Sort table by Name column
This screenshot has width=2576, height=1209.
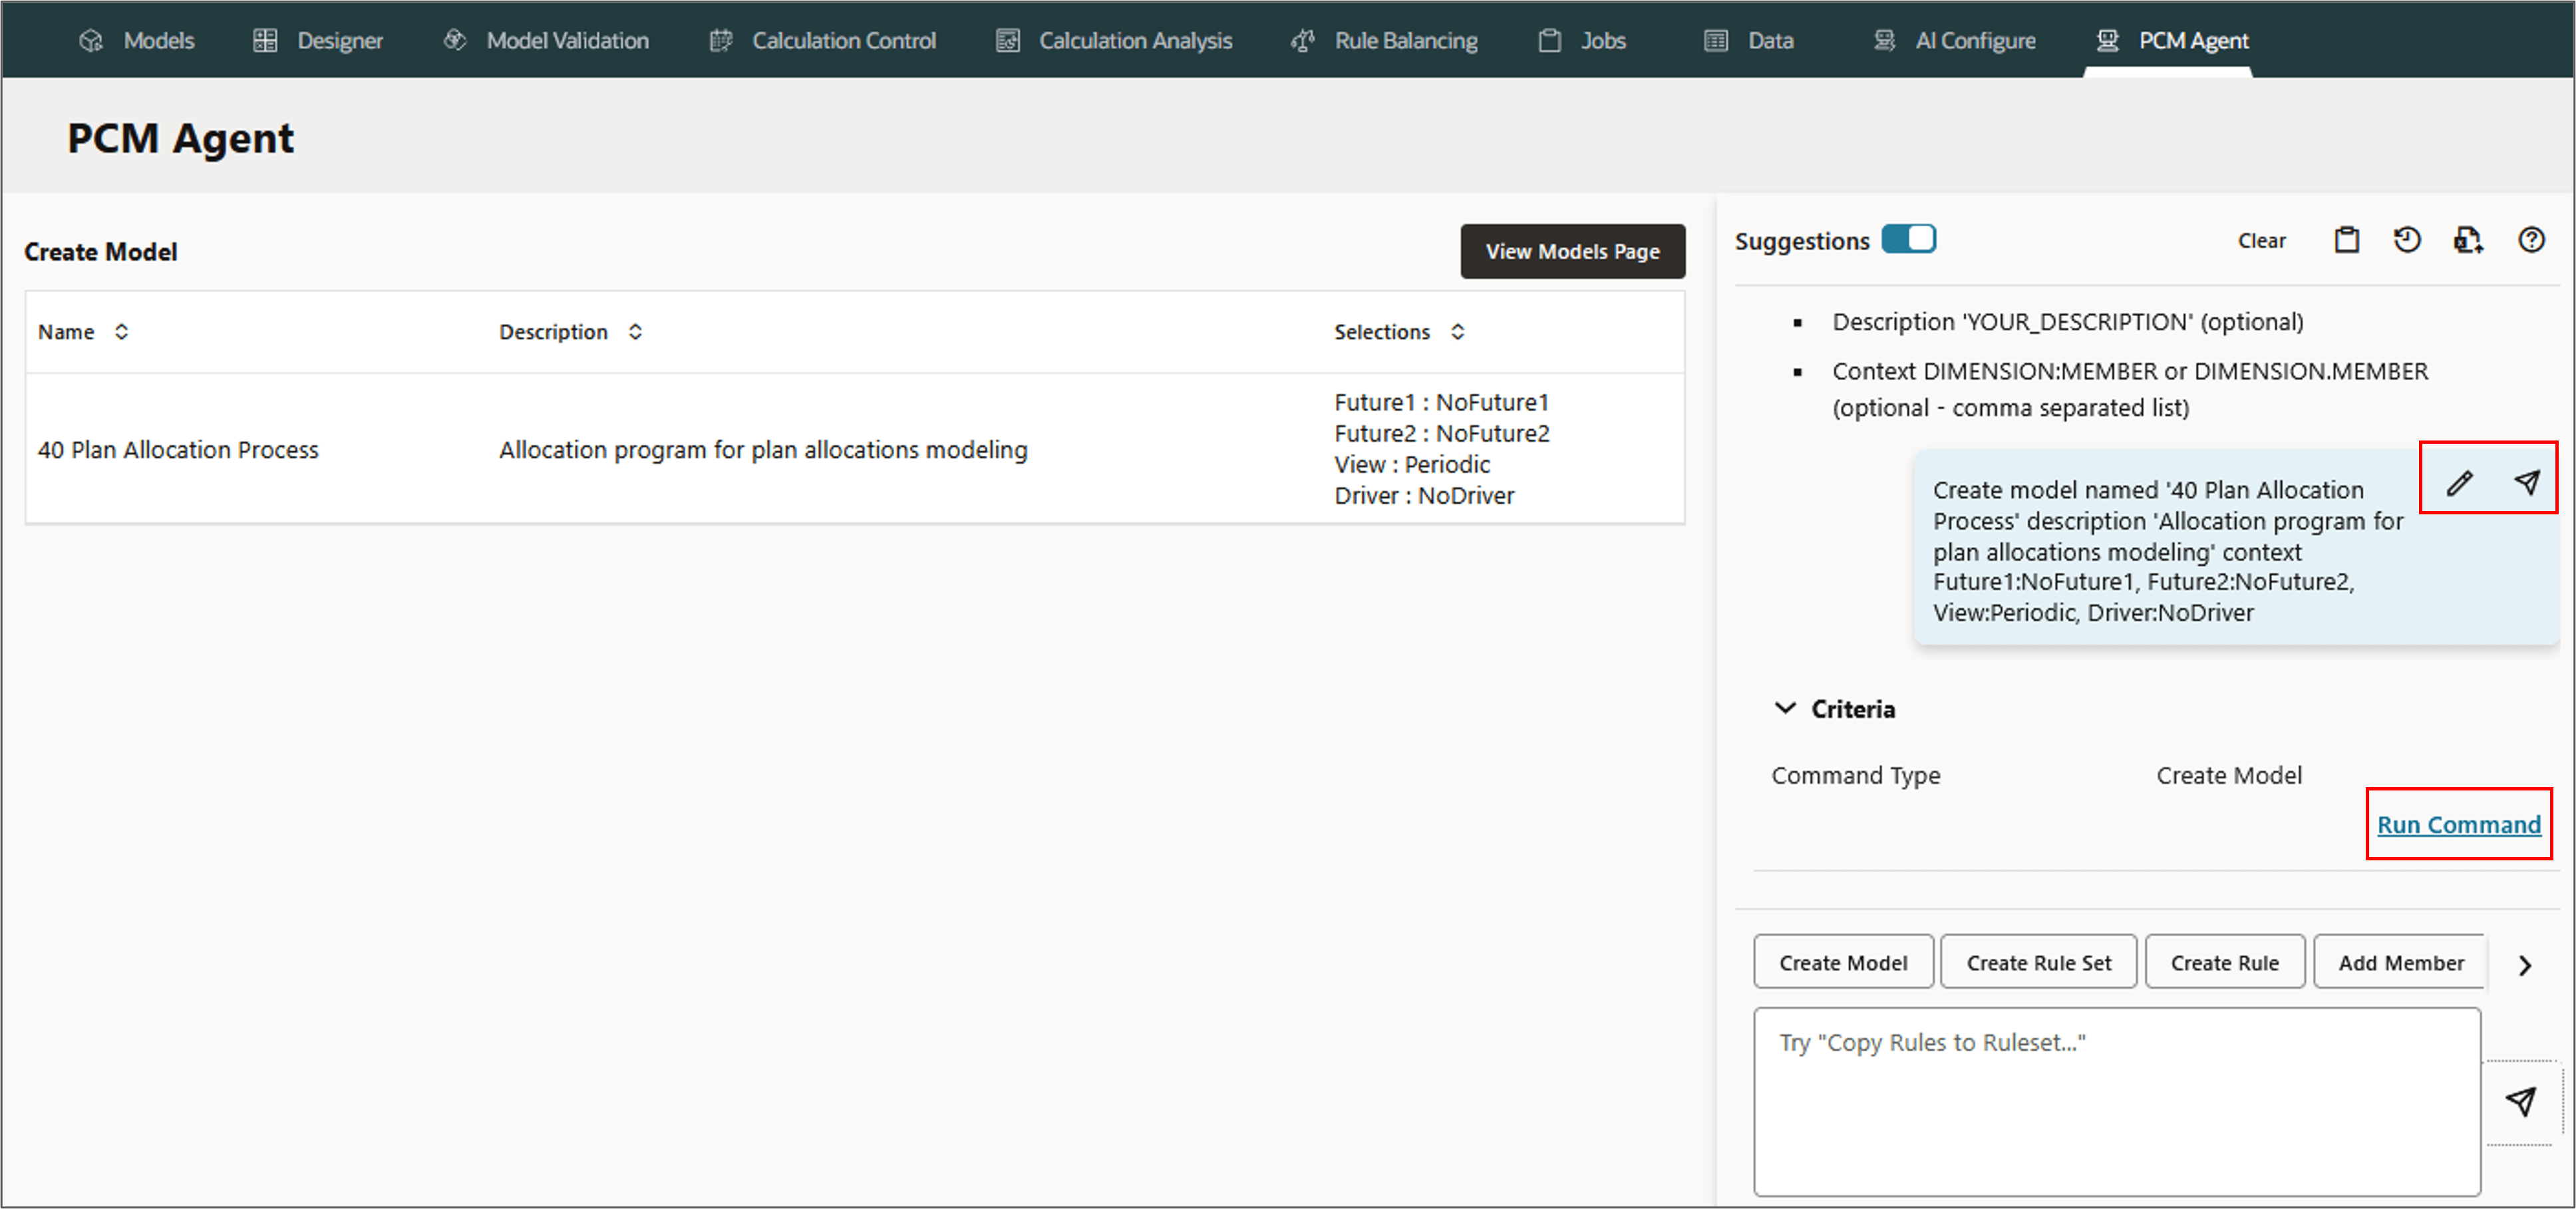[x=121, y=332]
